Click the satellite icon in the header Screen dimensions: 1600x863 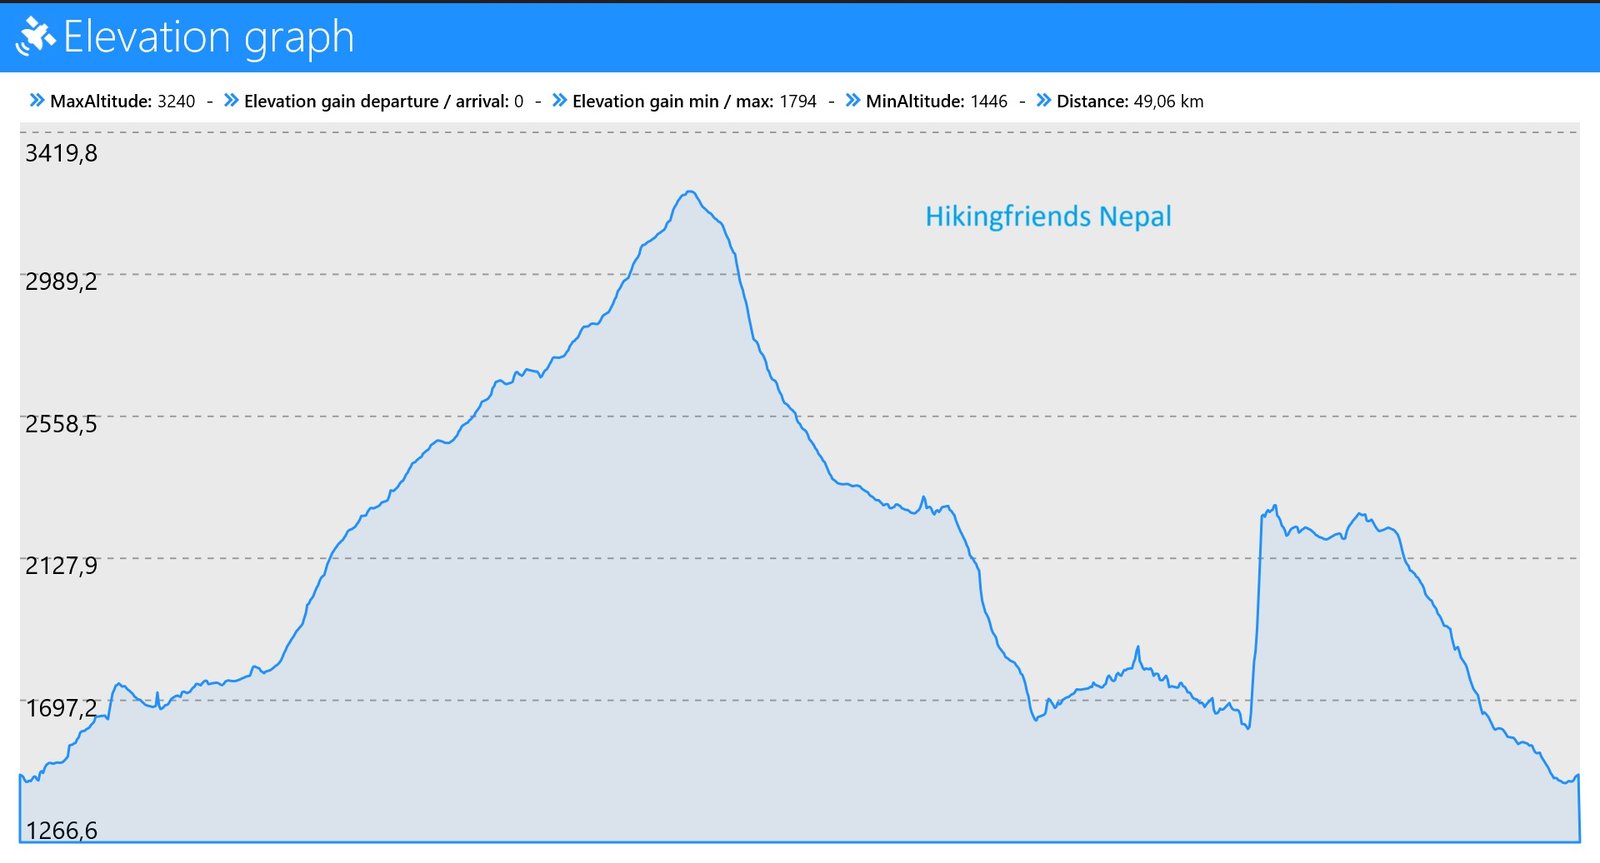coord(35,37)
